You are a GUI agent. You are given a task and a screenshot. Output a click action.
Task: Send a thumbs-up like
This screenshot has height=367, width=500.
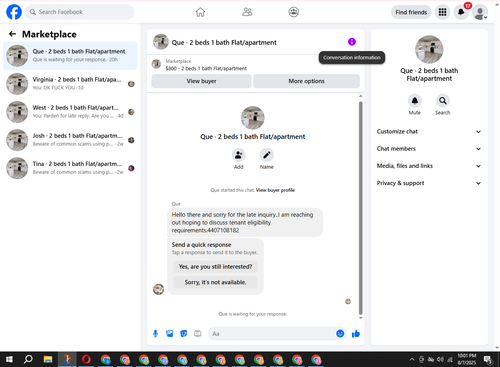click(356, 334)
